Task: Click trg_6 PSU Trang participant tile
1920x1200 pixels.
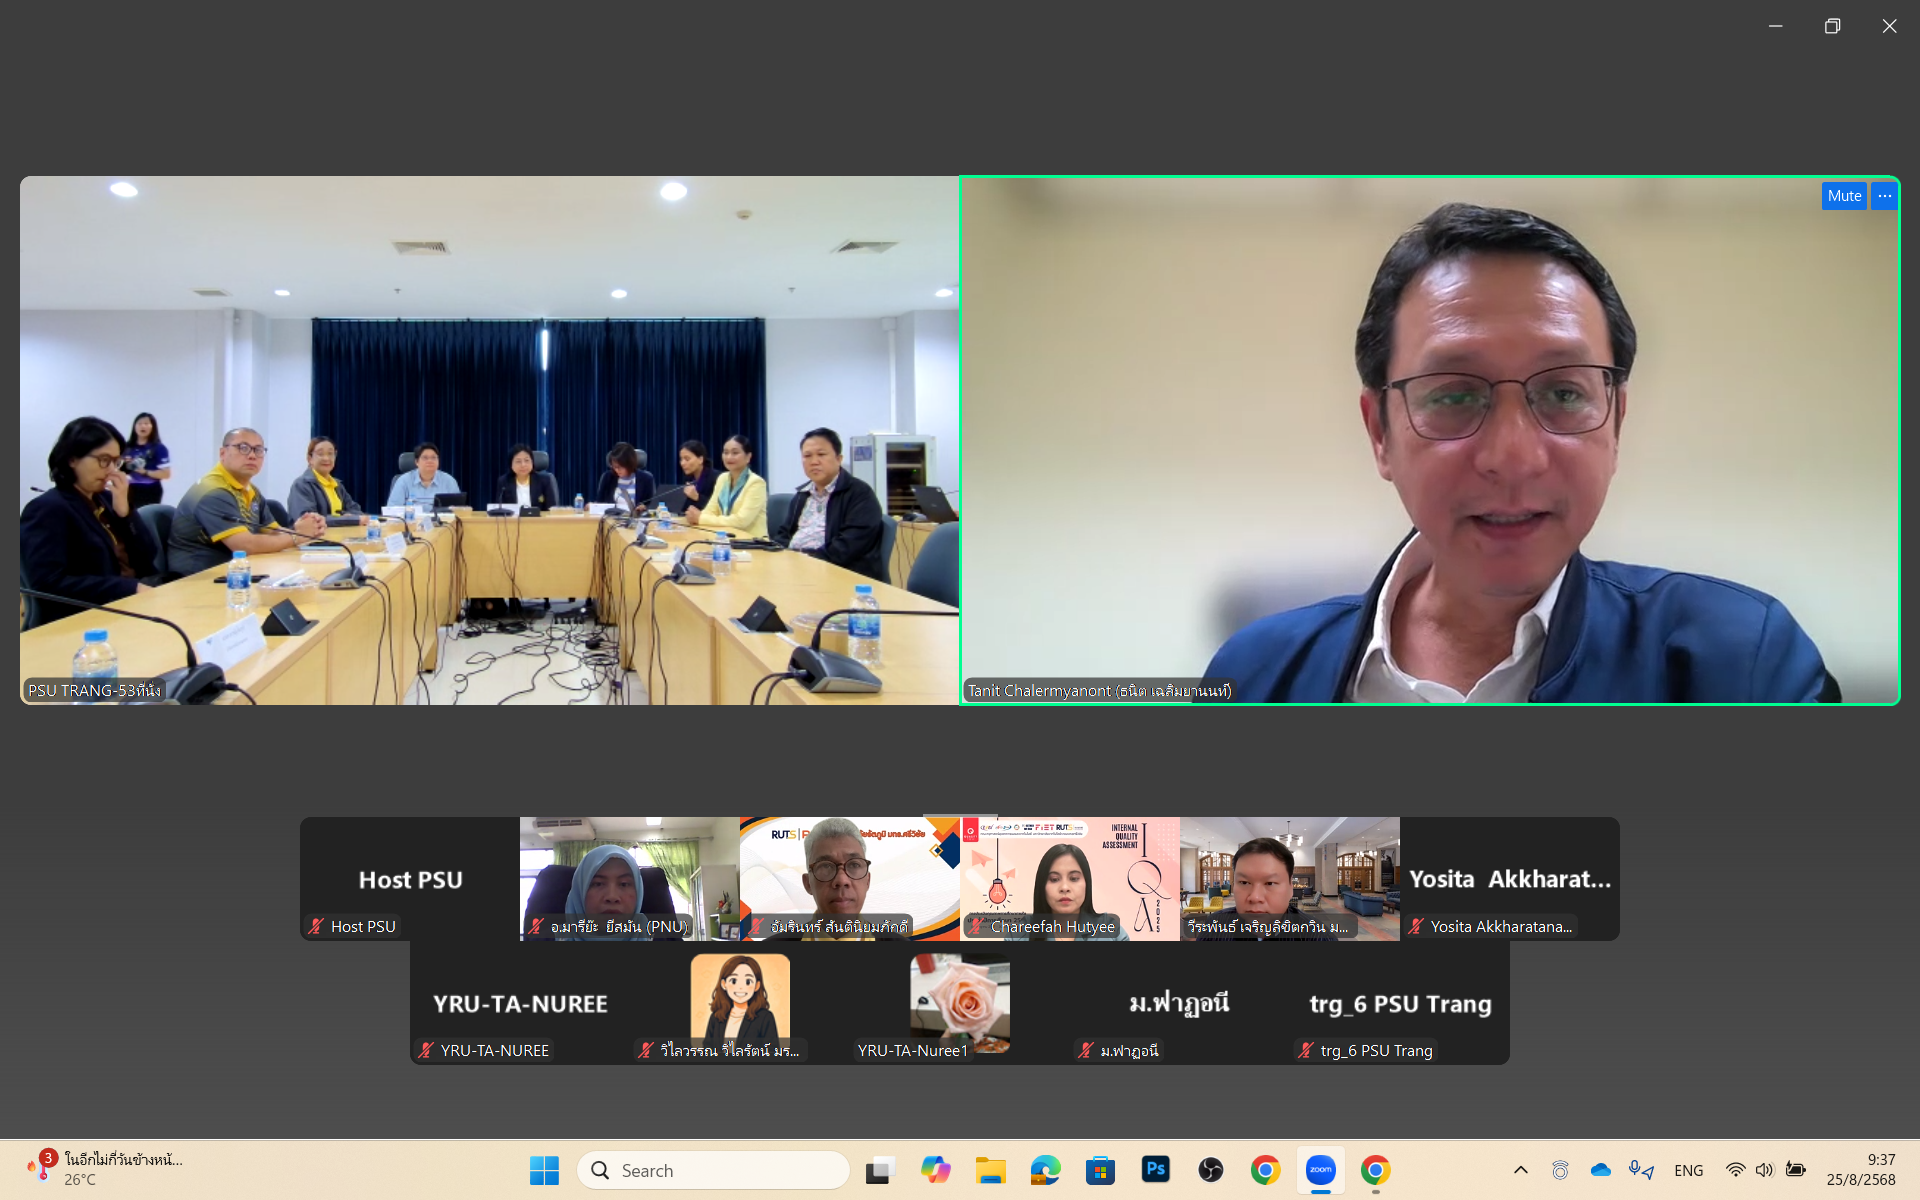Action: pos(1399,1003)
